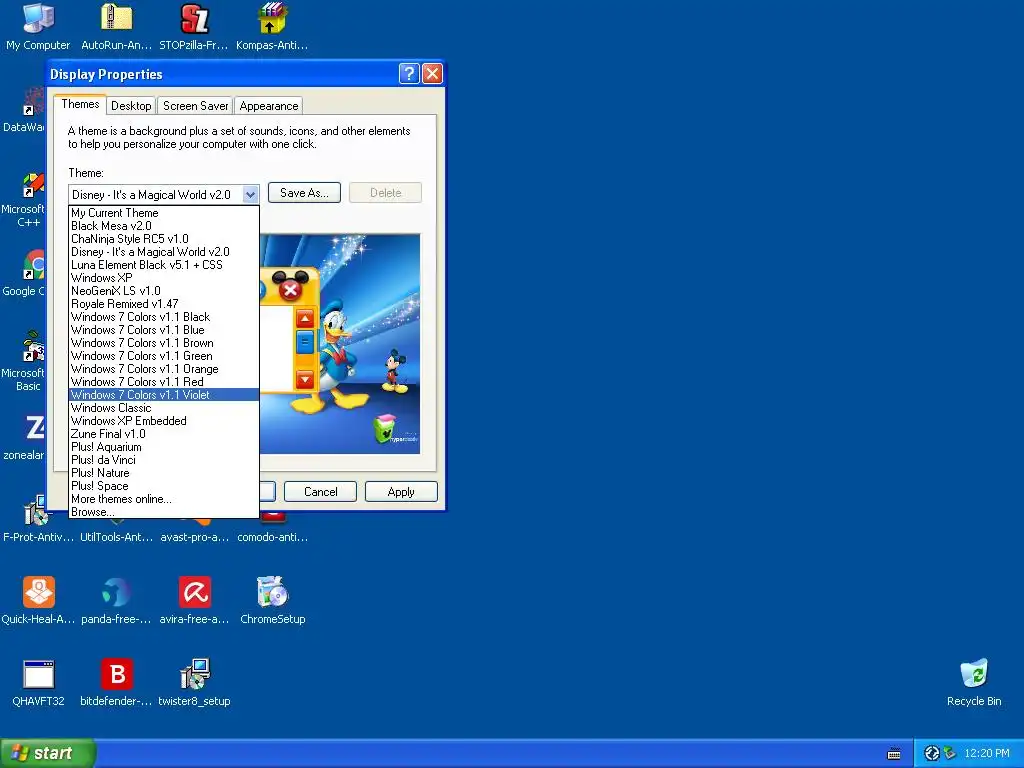
Task: Choose Plus! Nature theme
Action: click(164, 473)
